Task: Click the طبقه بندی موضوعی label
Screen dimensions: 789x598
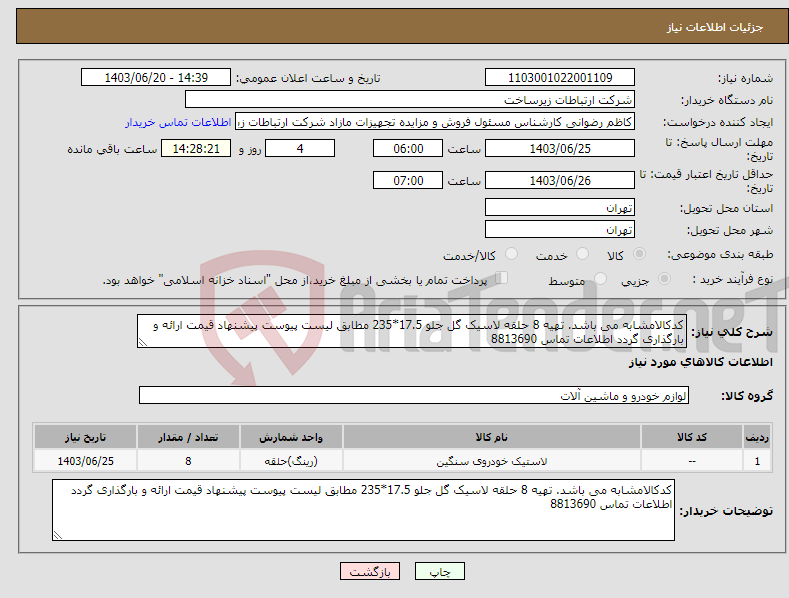Action: [x=720, y=255]
